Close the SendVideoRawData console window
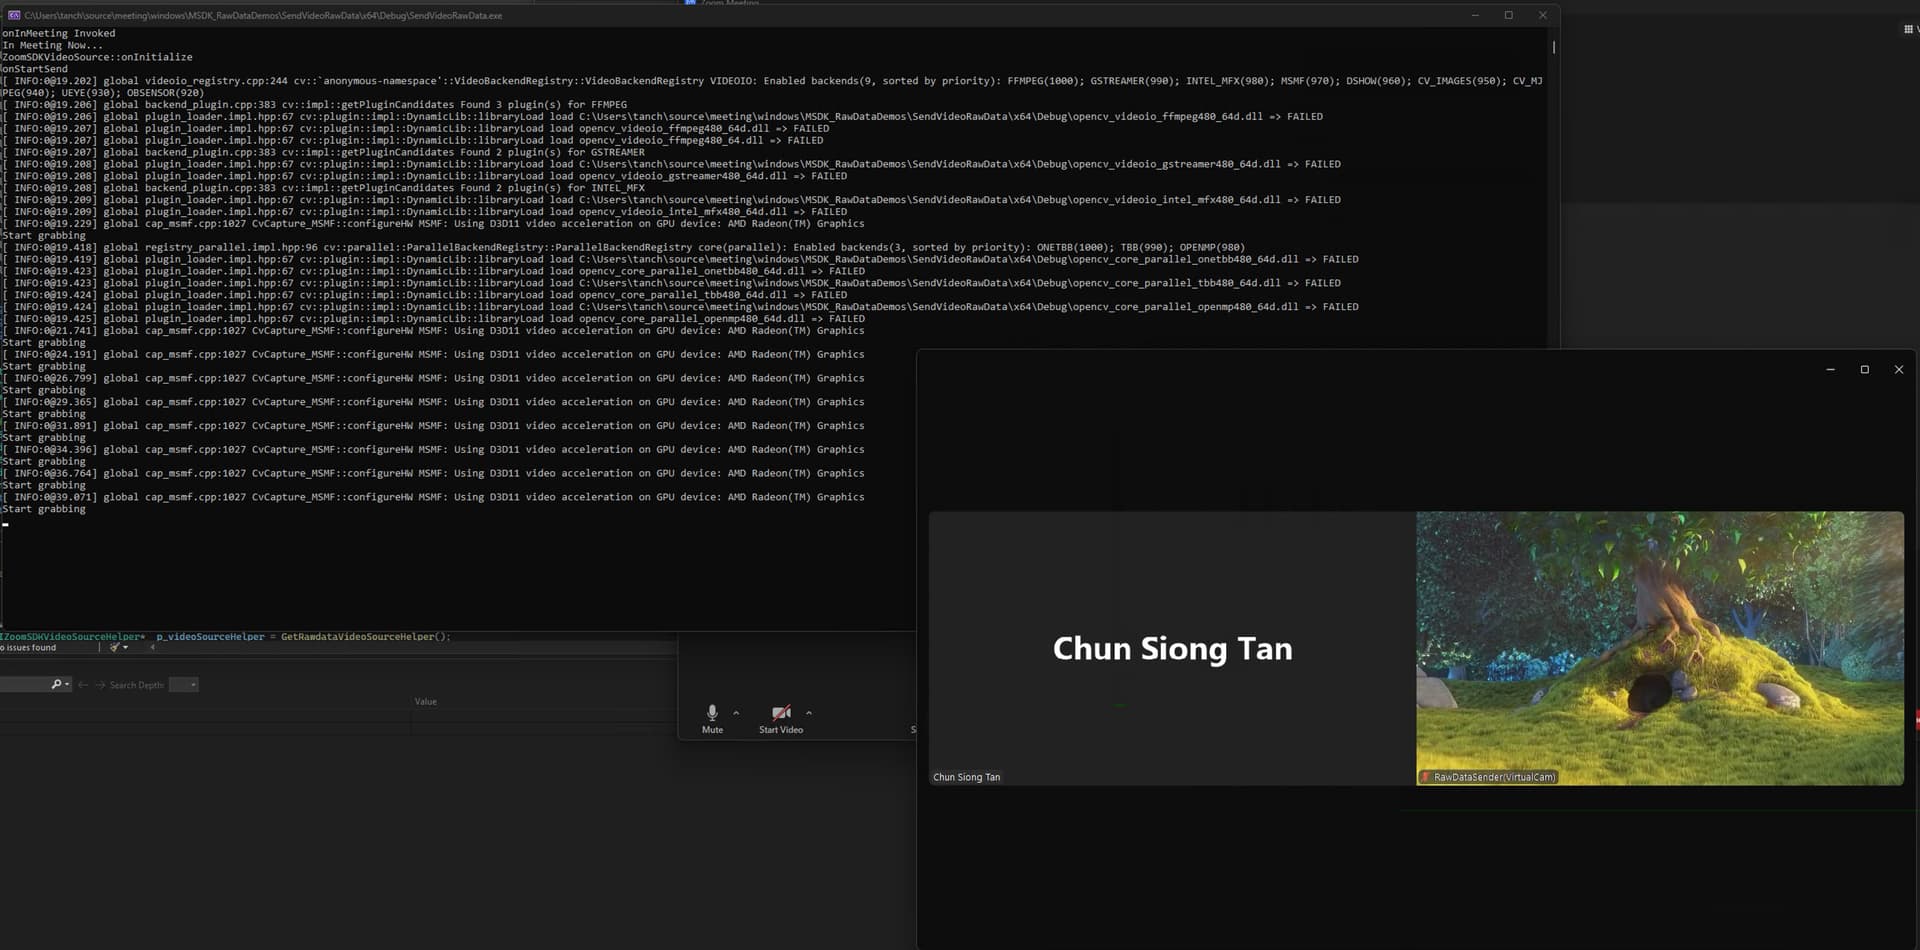The image size is (1920, 950). [x=1543, y=15]
